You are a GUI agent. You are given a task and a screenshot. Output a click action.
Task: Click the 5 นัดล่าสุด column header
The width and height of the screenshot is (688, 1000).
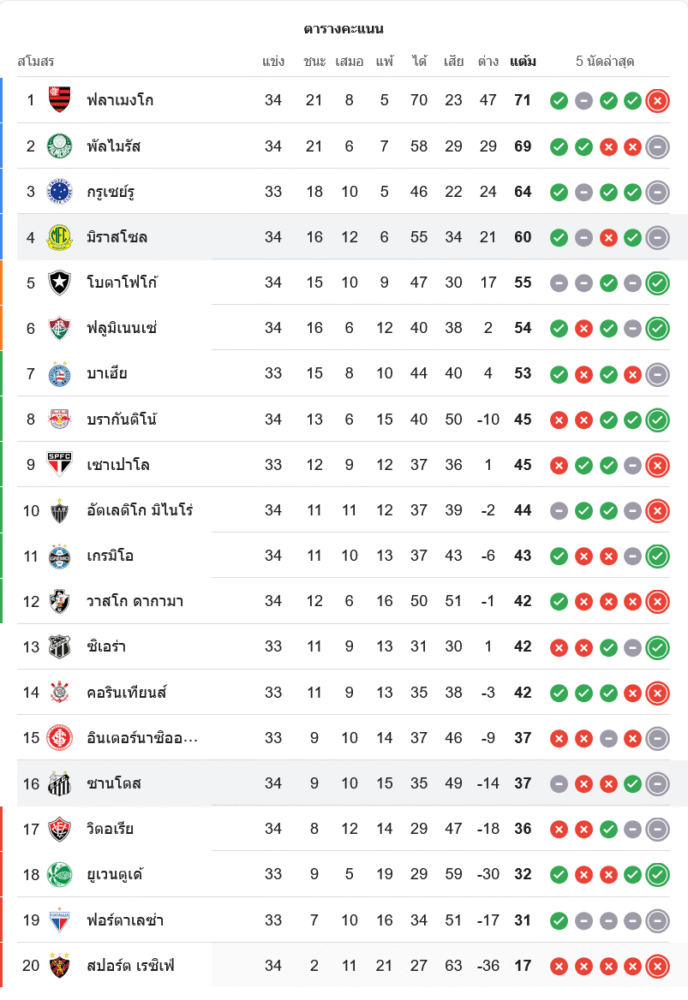[605, 61]
